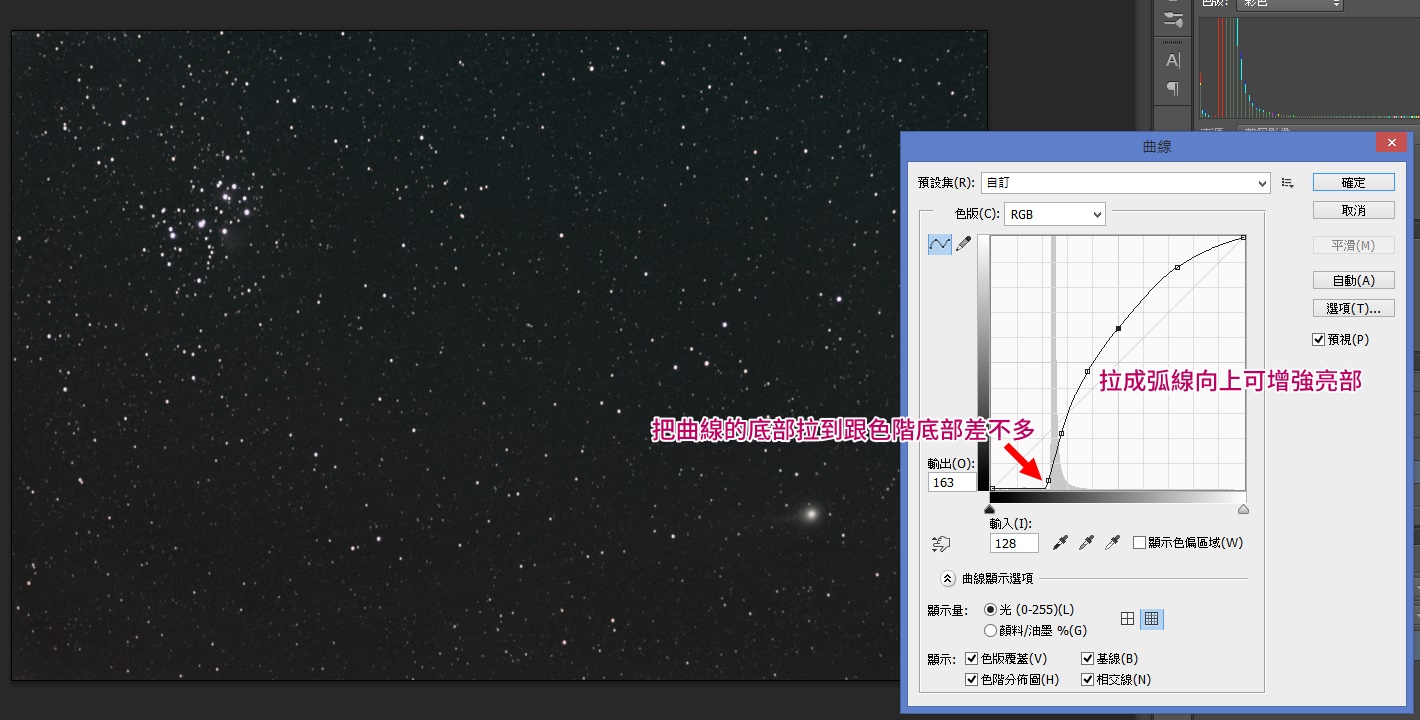Activate the on-image adjustment hand tool
This screenshot has height=720, width=1420.
pyautogui.click(x=940, y=543)
